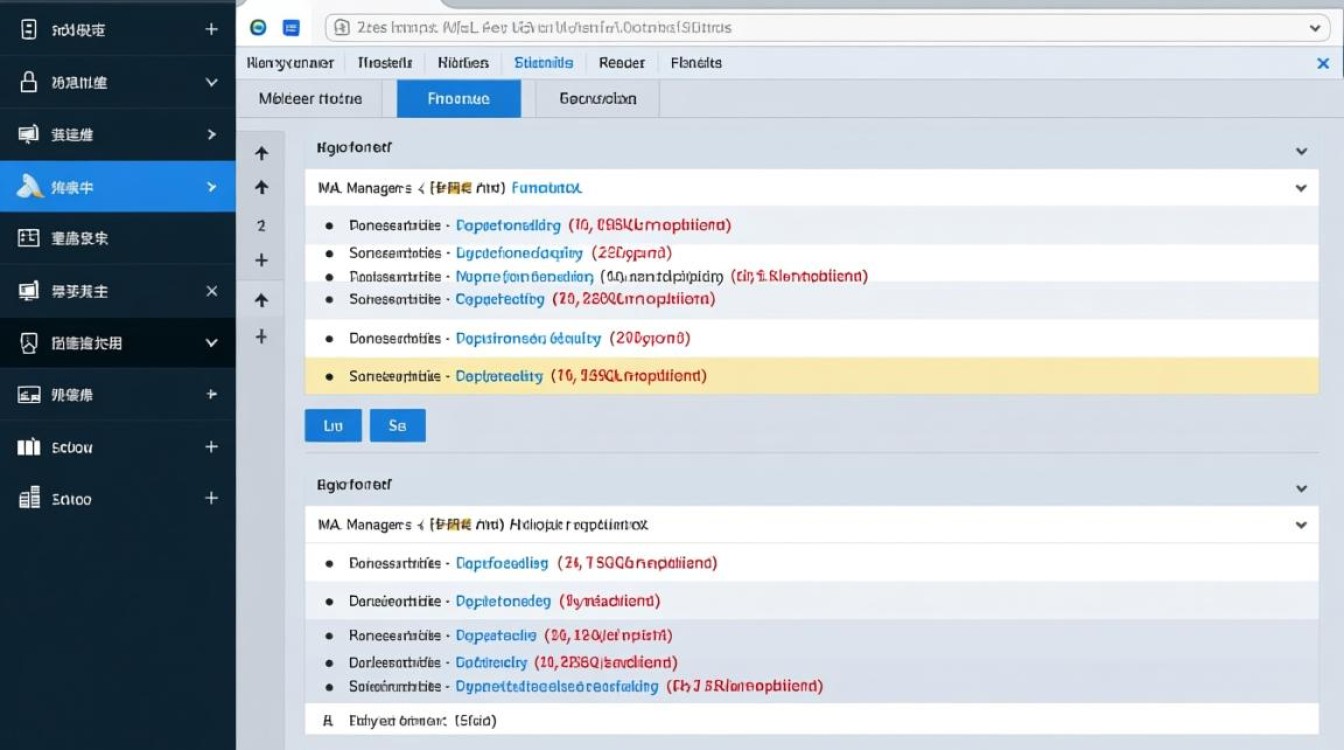The height and width of the screenshot is (750, 1344).
Task: Click the blue Lu button
Action: 332,425
